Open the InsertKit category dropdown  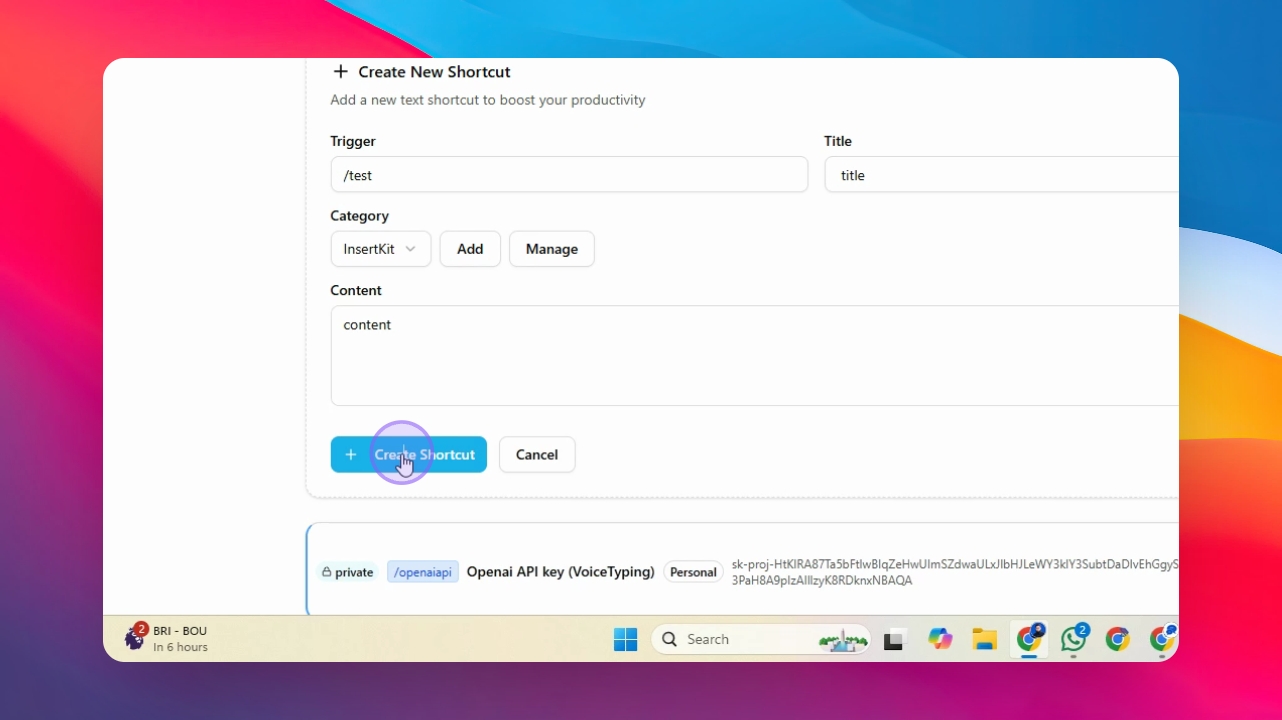coord(381,249)
